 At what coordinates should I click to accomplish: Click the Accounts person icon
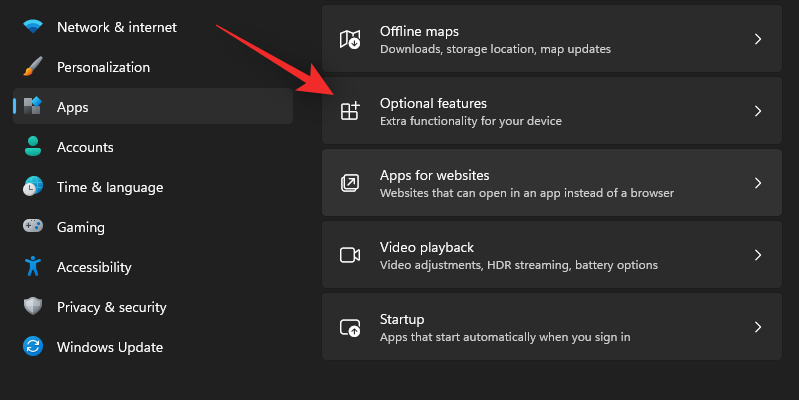coord(33,147)
